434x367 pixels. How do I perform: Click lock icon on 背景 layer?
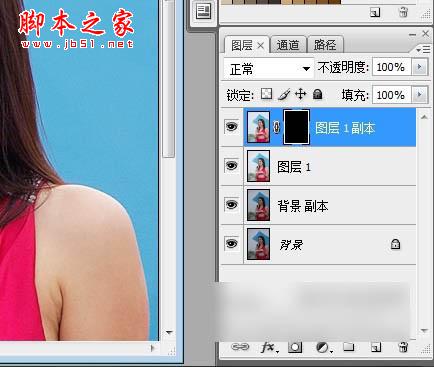point(395,244)
